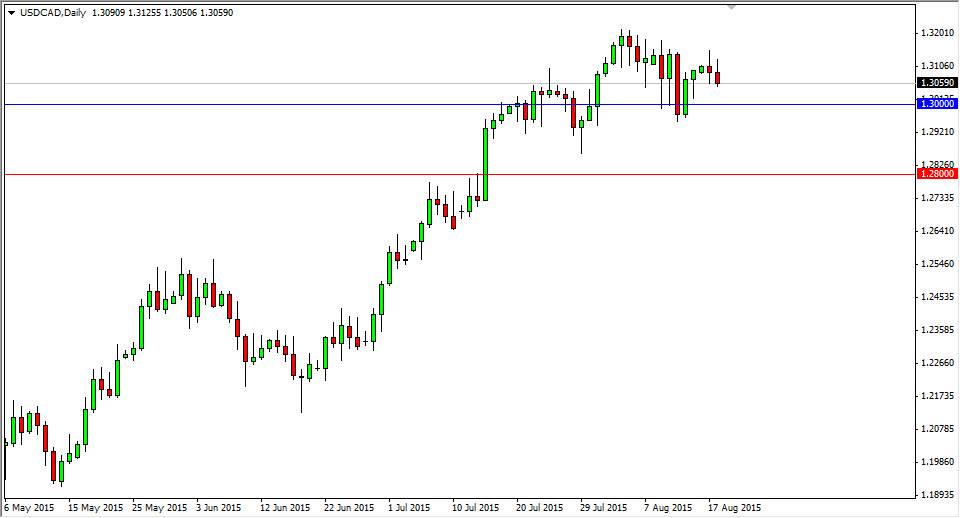Open the dropdown arrow beside USDCAD,Daily
960x518 pixels.
[11, 13]
